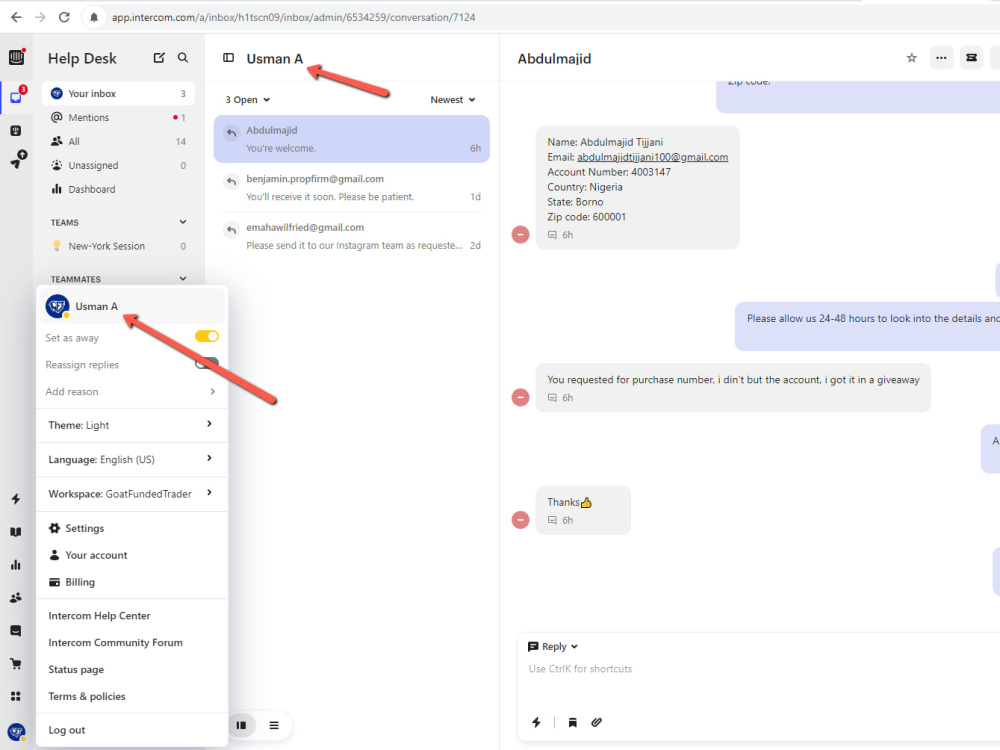Expand the Language: English (US) submenu
The height and width of the screenshot is (750, 1000).
(131, 459)
